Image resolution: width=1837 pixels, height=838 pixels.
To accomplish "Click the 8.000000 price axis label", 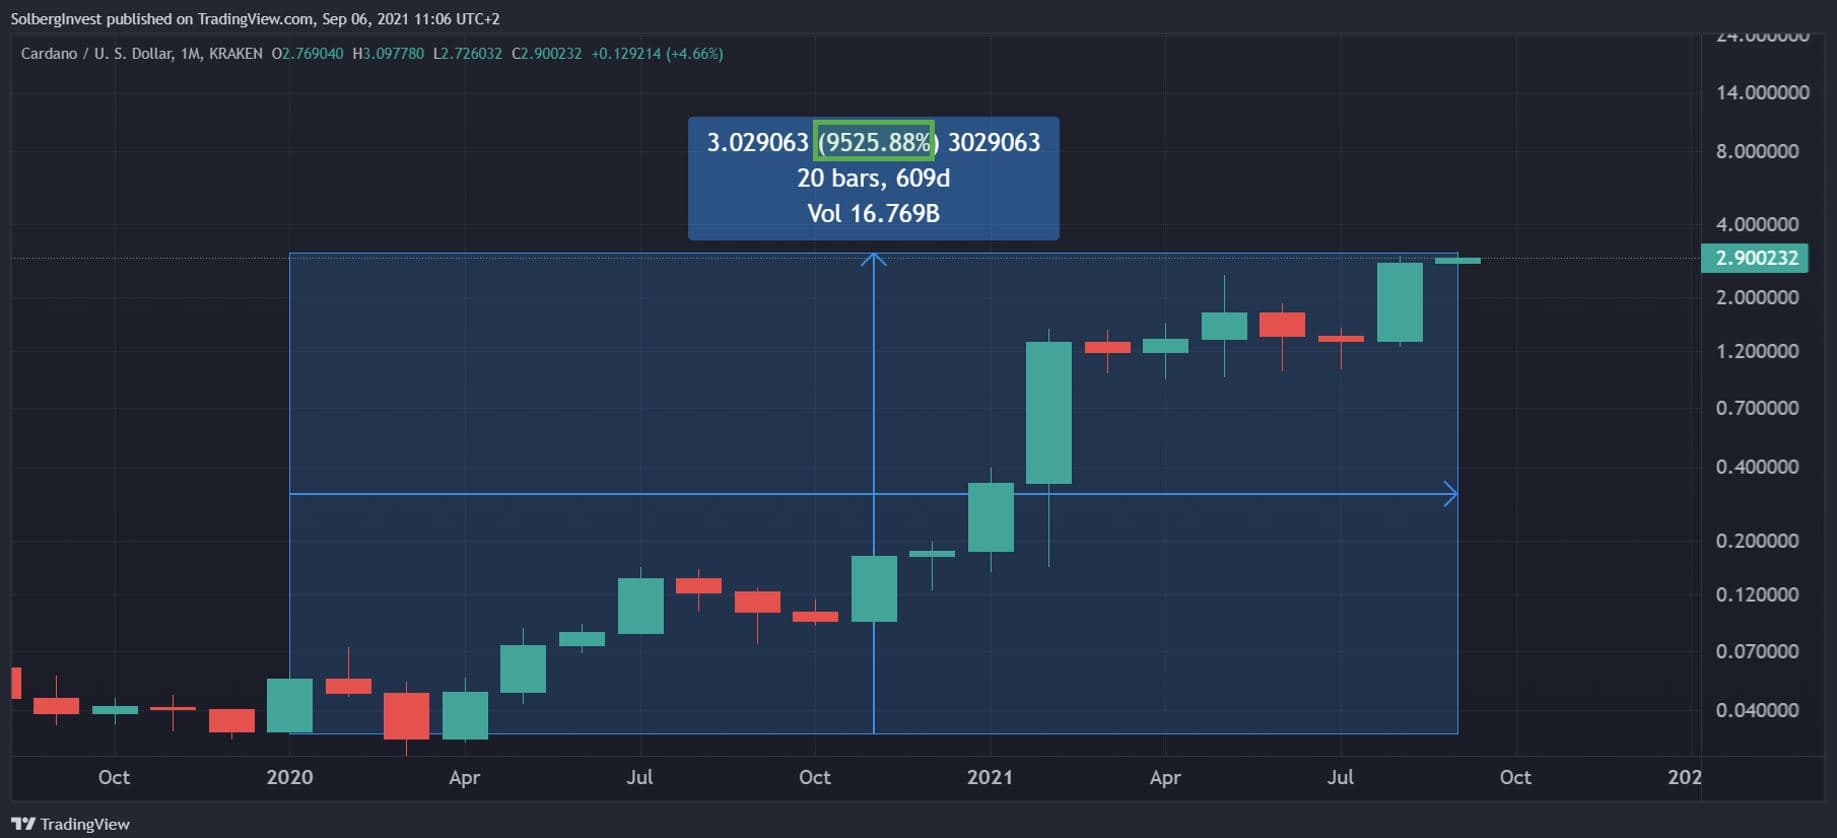I will click(1757, 152).
